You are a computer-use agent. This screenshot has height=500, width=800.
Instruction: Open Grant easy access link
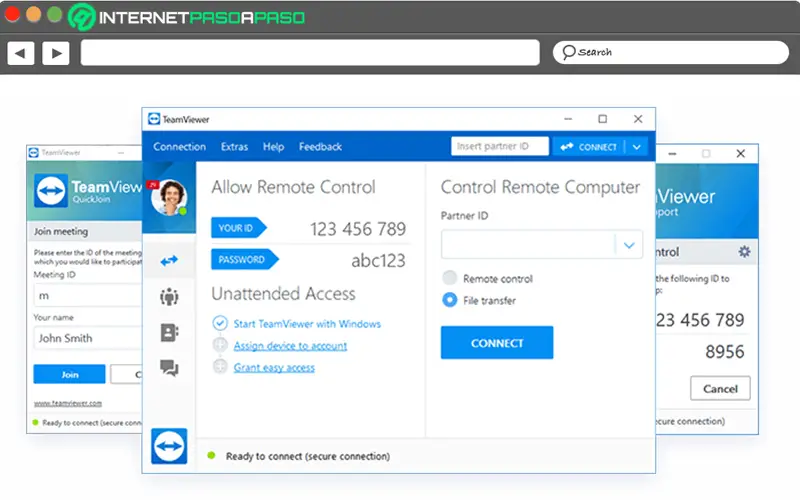pos(274,367)
